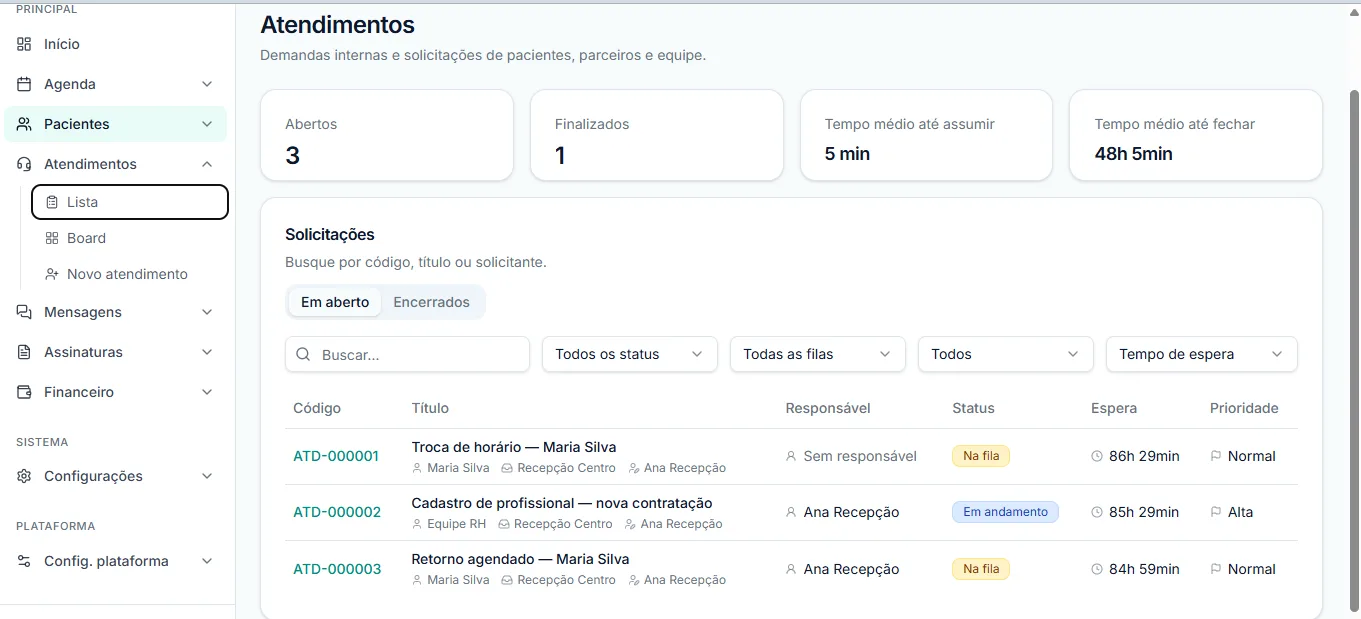Expand the Pacientes menu chevron
The width and height of the screenshot is (1361, 619).
(207, 124)
